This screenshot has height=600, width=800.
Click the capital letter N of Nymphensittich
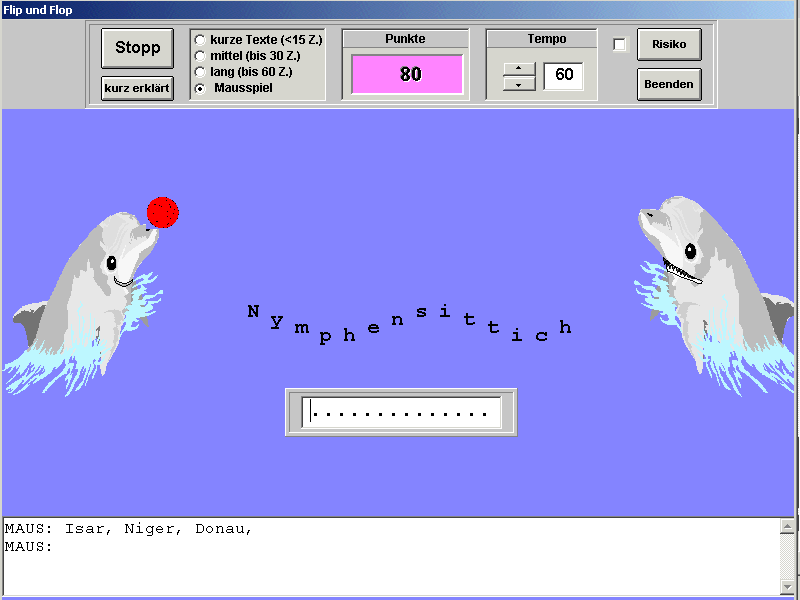tap(253, 311)
